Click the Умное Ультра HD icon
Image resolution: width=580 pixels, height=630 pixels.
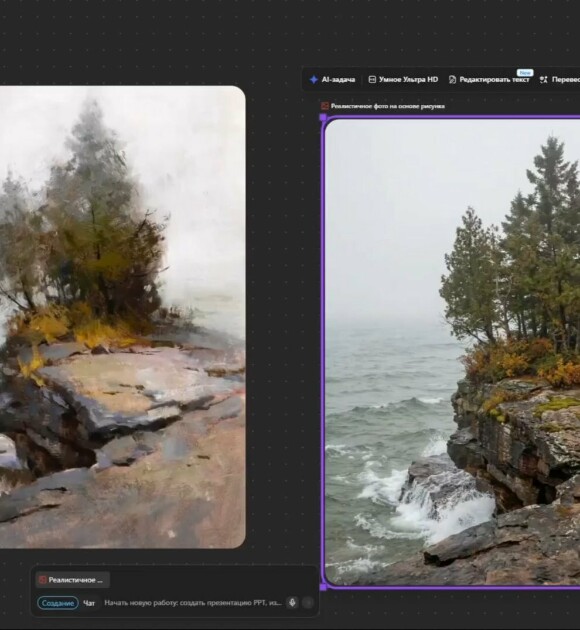click(x=372, y=80)
